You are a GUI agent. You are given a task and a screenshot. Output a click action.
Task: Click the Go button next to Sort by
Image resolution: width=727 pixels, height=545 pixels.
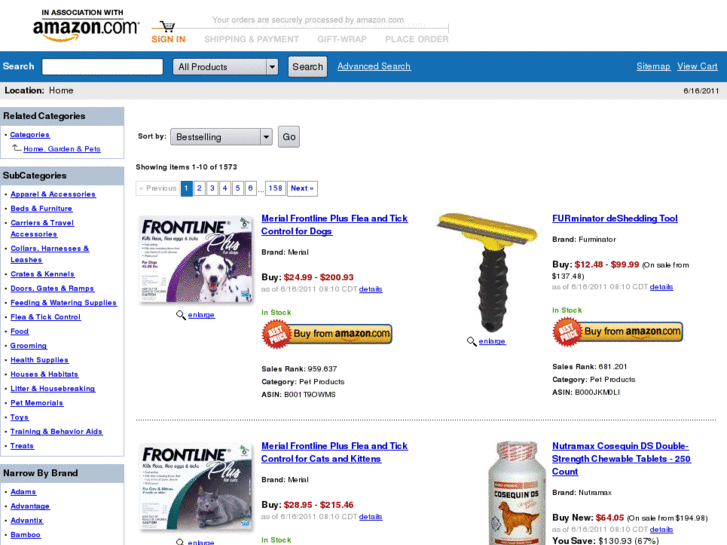pyautogui.click(x=289, y=137)
